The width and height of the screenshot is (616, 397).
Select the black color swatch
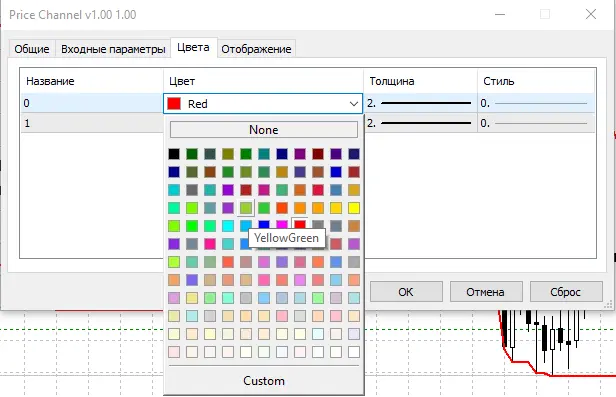click(174, 154)
